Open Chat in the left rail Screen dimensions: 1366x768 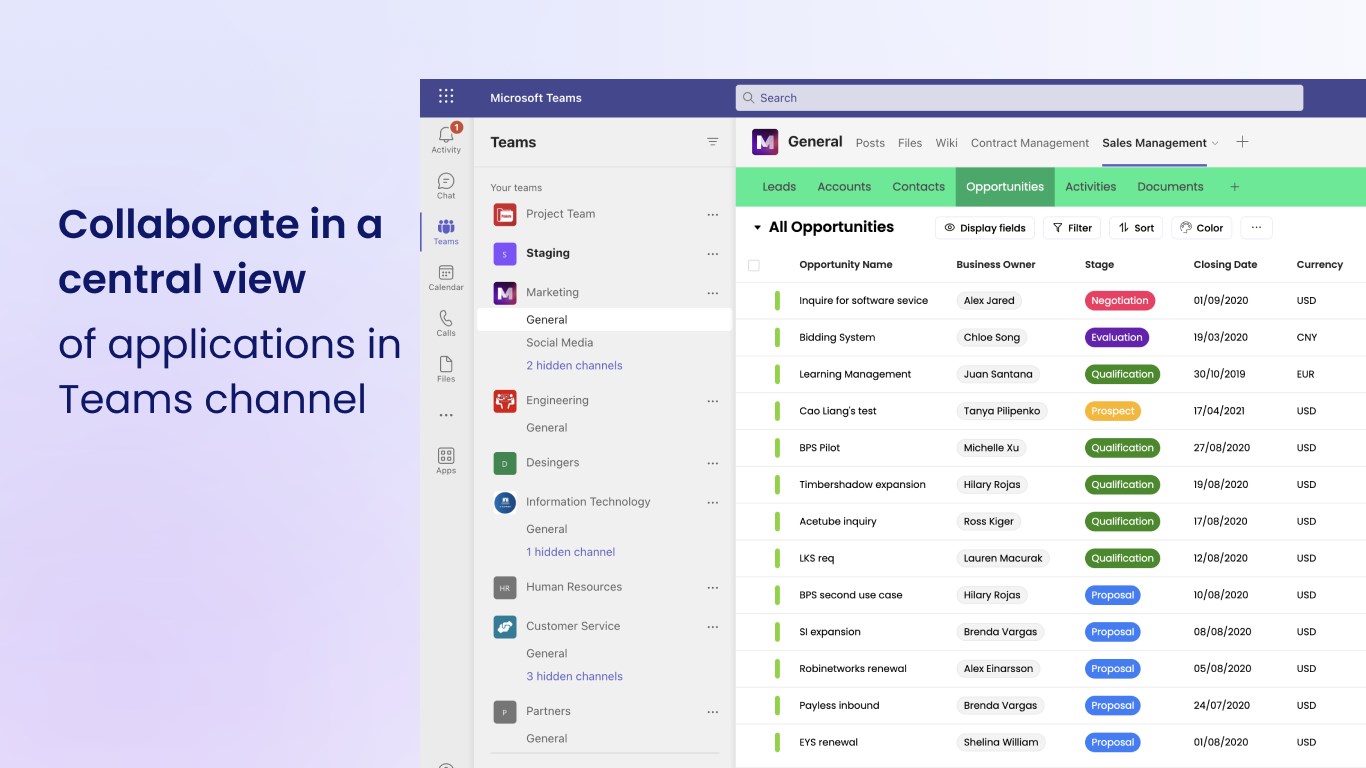click(x=446, y=186)
